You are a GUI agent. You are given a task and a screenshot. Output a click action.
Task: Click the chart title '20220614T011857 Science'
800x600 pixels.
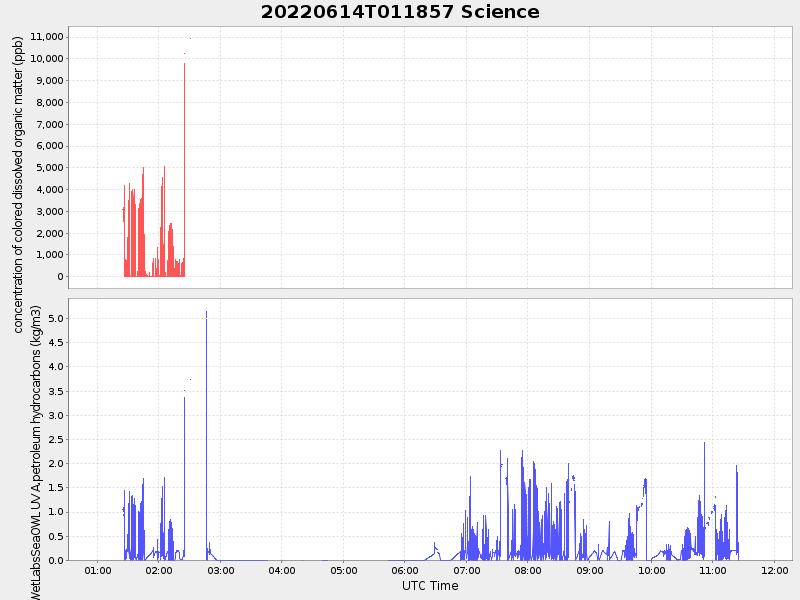pyautogui.click(x=400, y=12)
